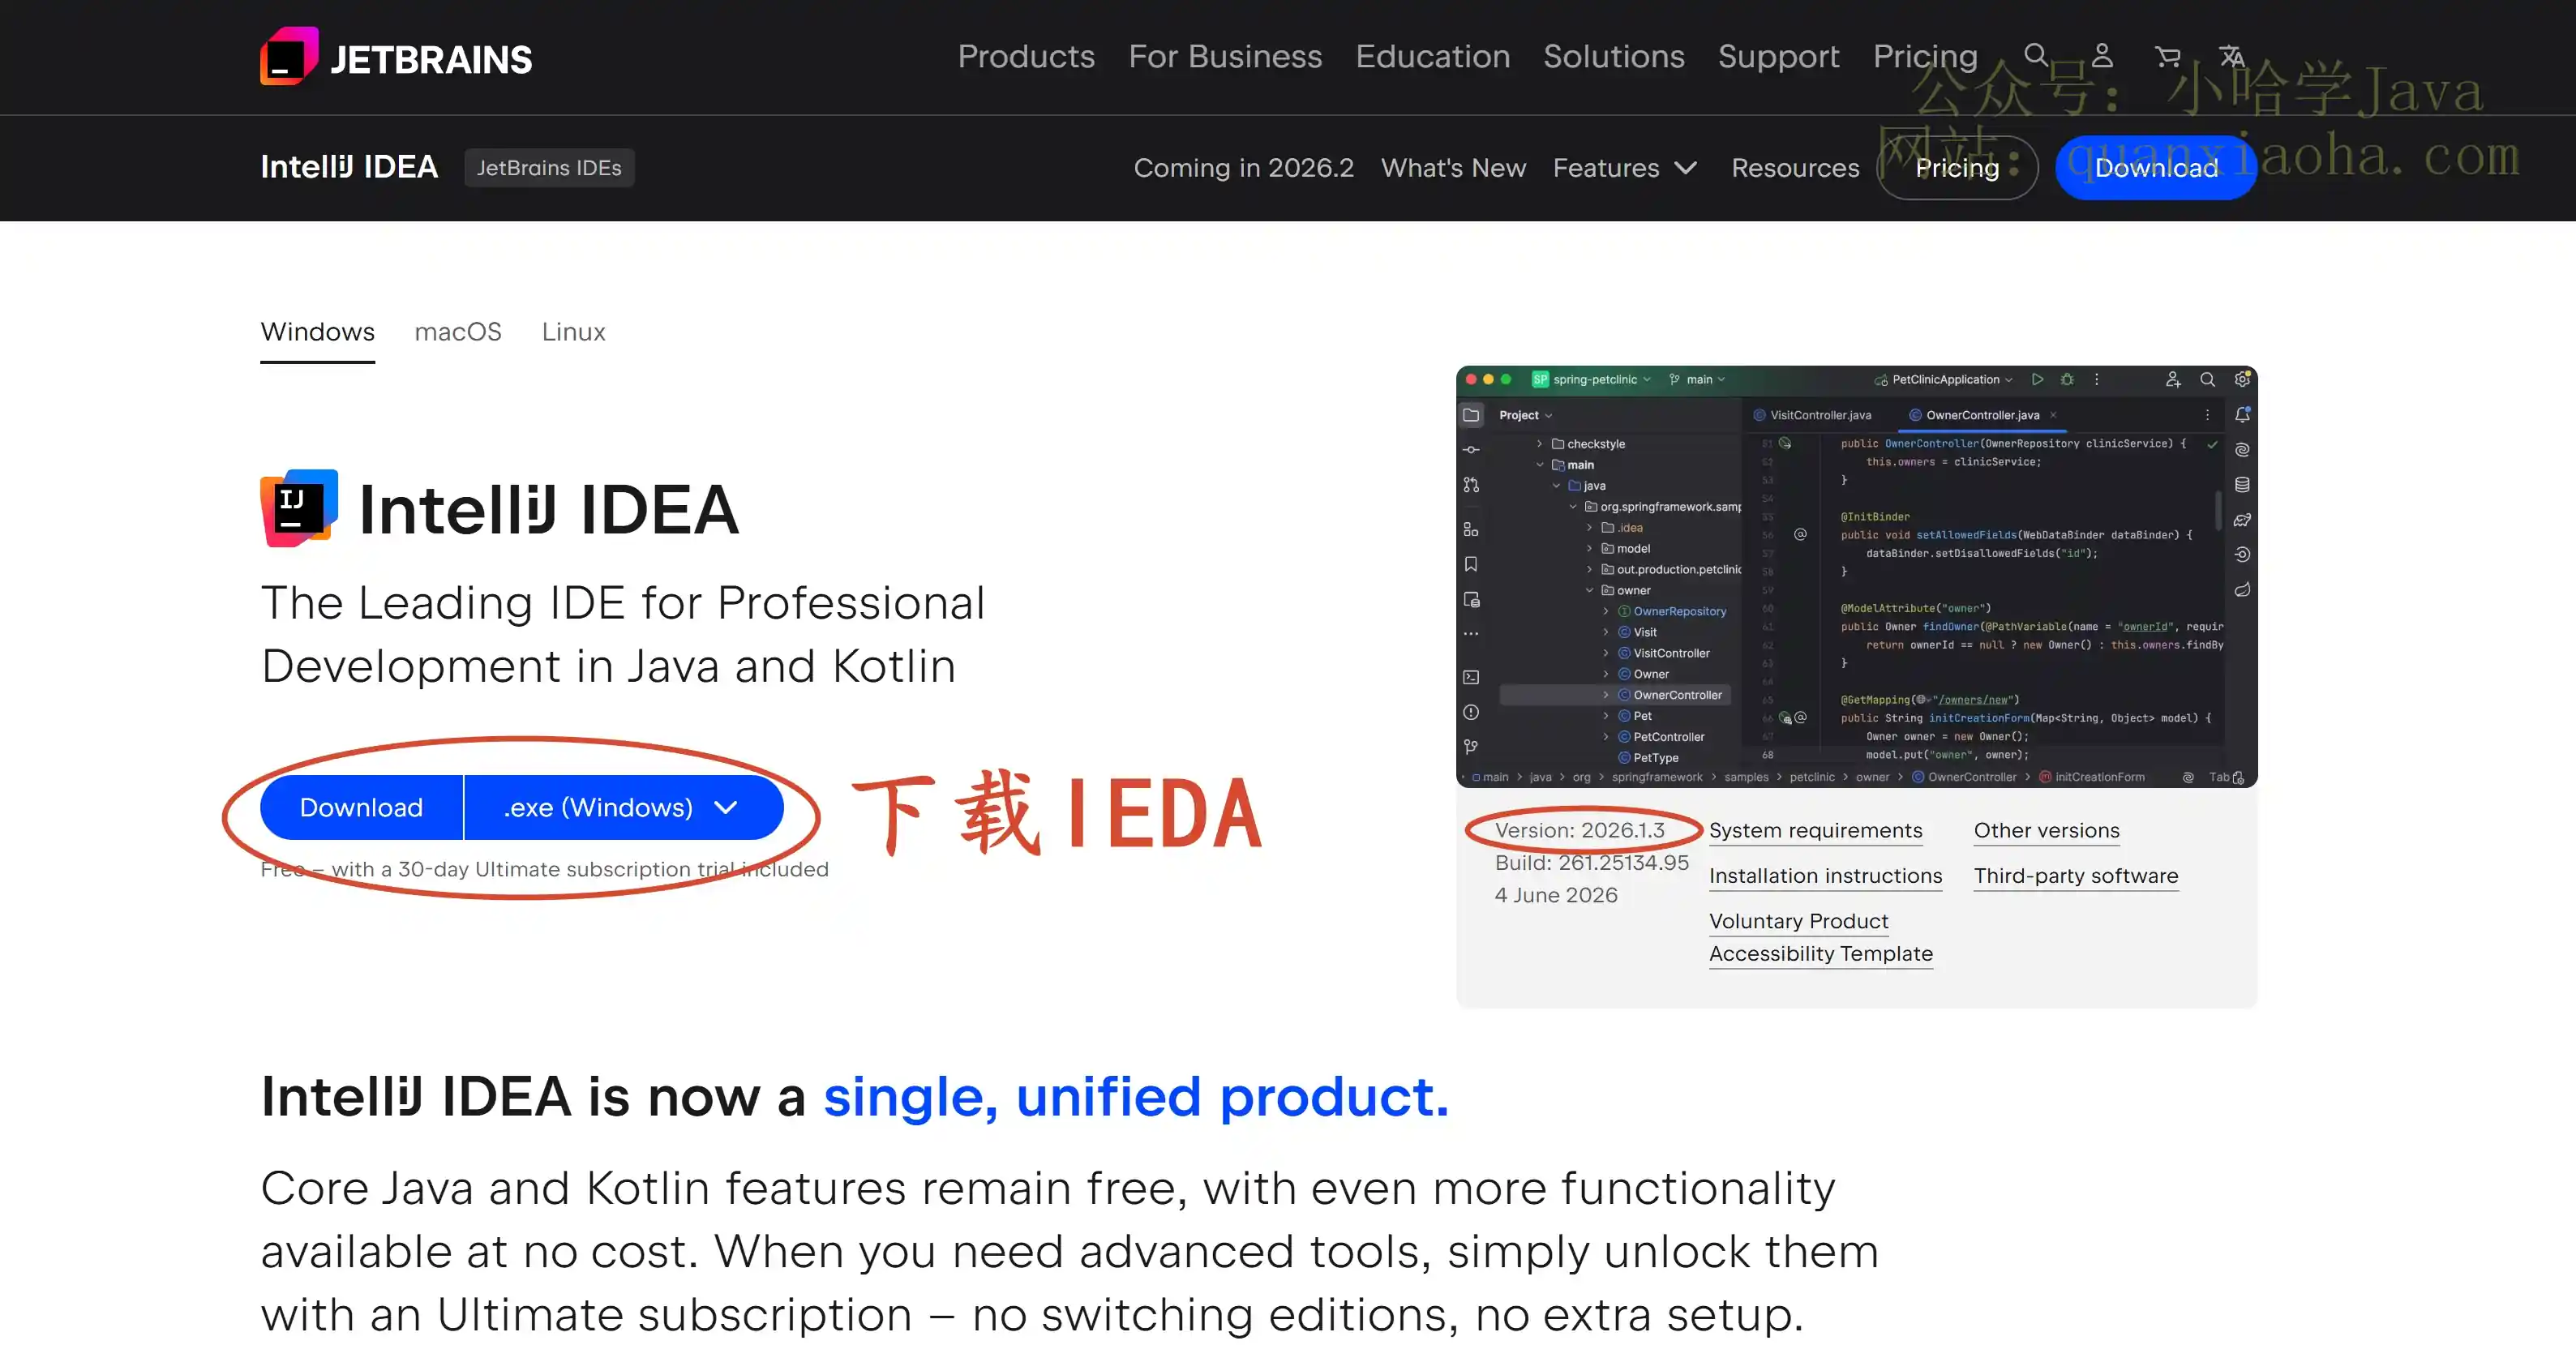Viewport: 2576px width, 1345px height.
Task: Close the OwnerController.java tab in the IDE screenshot
Action: pyautogui.click(x=2053, y=415)
